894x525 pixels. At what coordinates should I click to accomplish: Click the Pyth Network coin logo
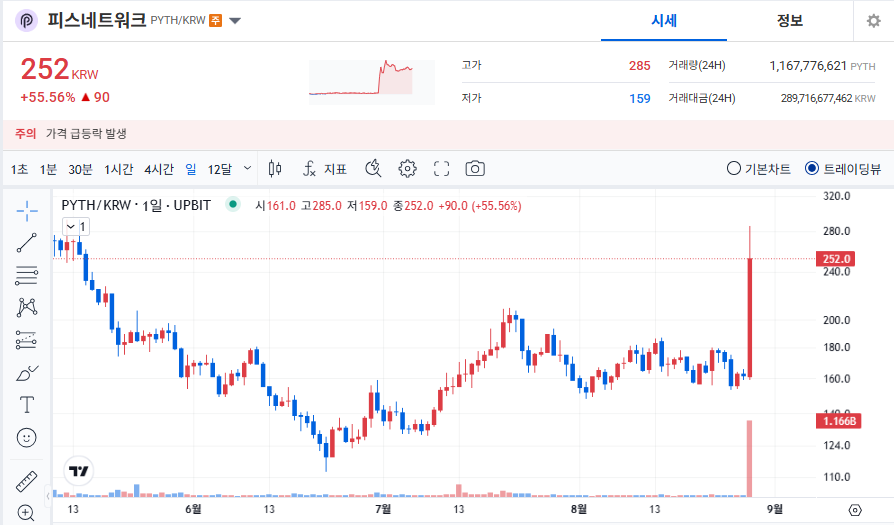[26, 21]
